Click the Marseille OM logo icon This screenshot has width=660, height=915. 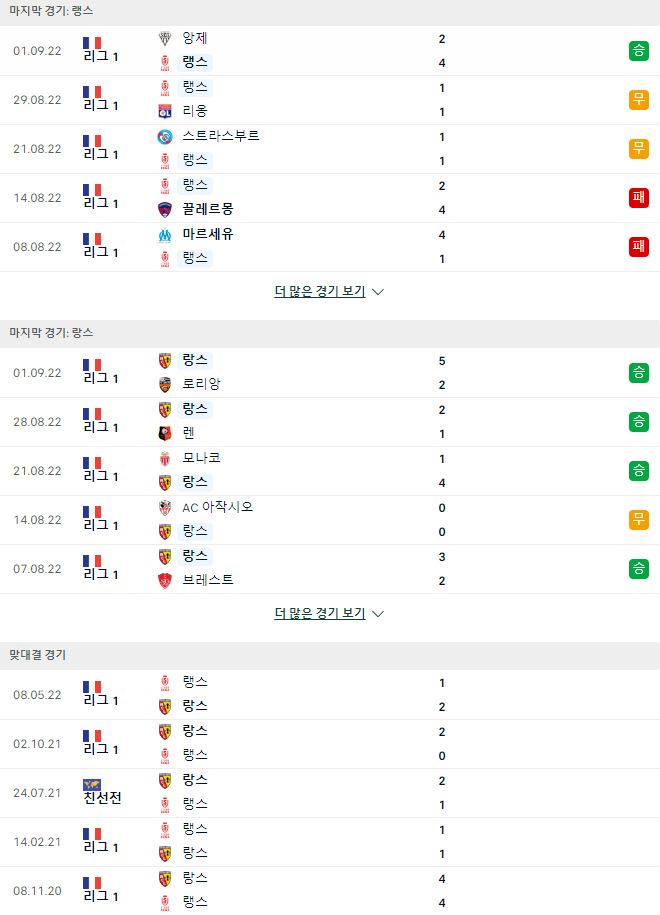[x=165, y=235]
